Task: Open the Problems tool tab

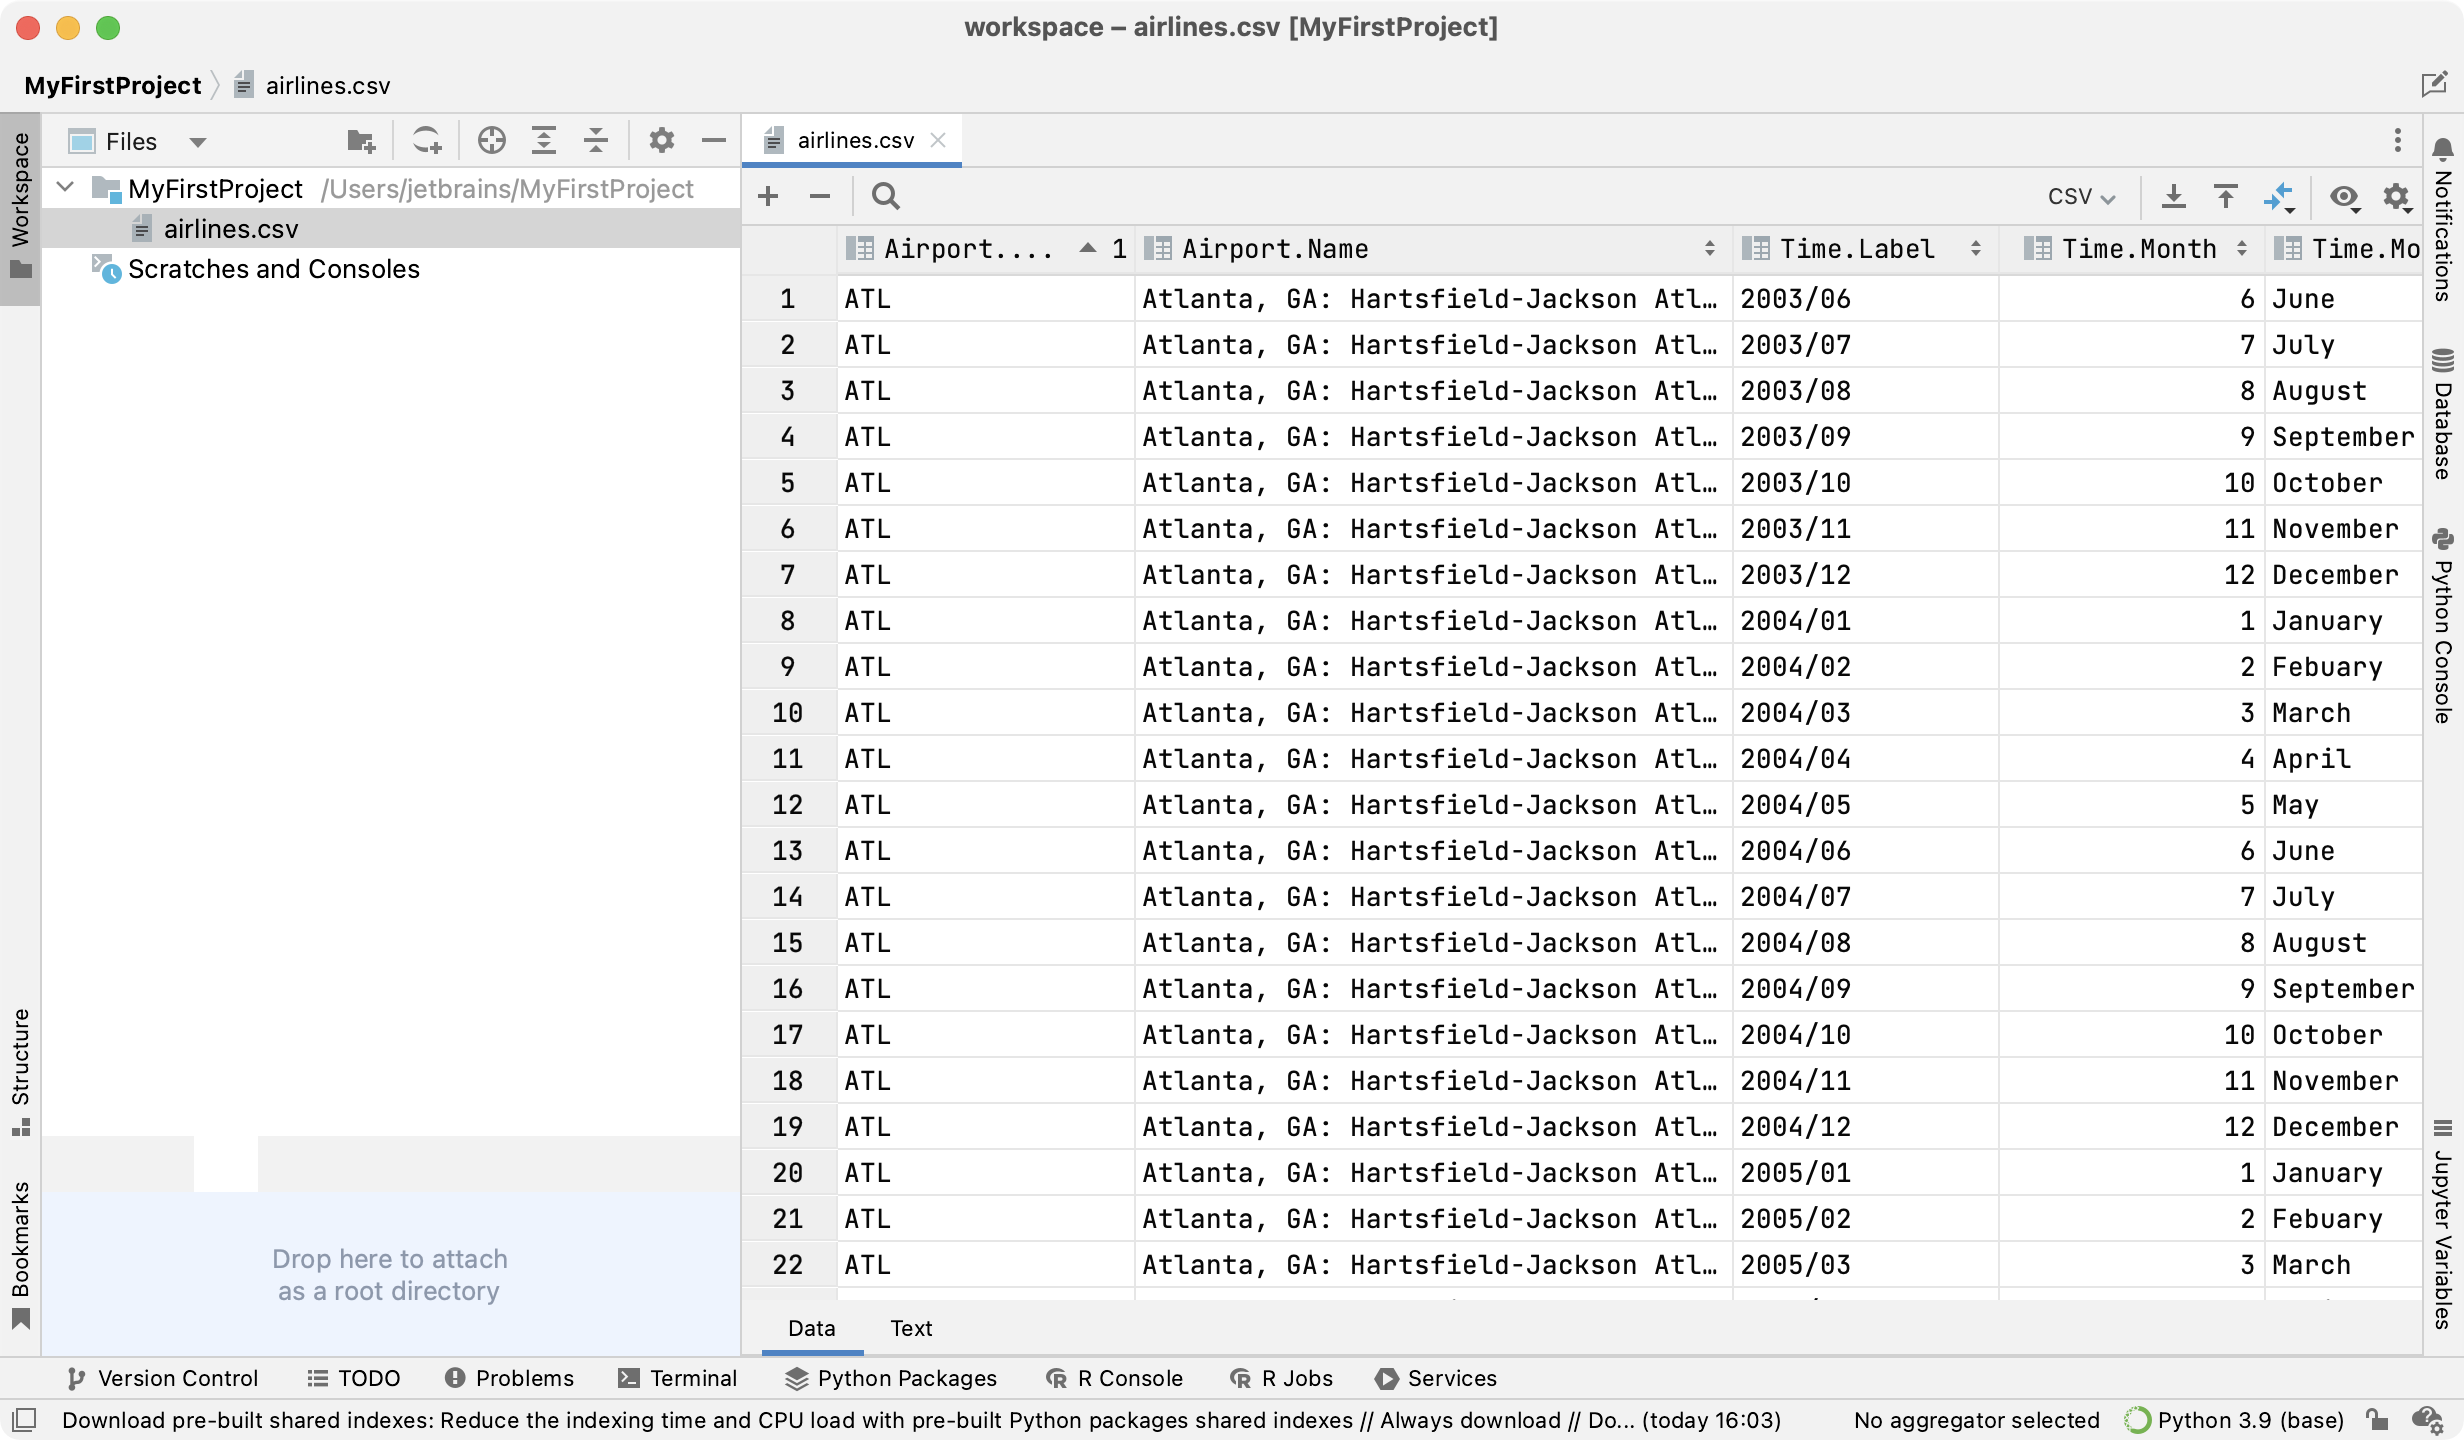Action: 509,1378
